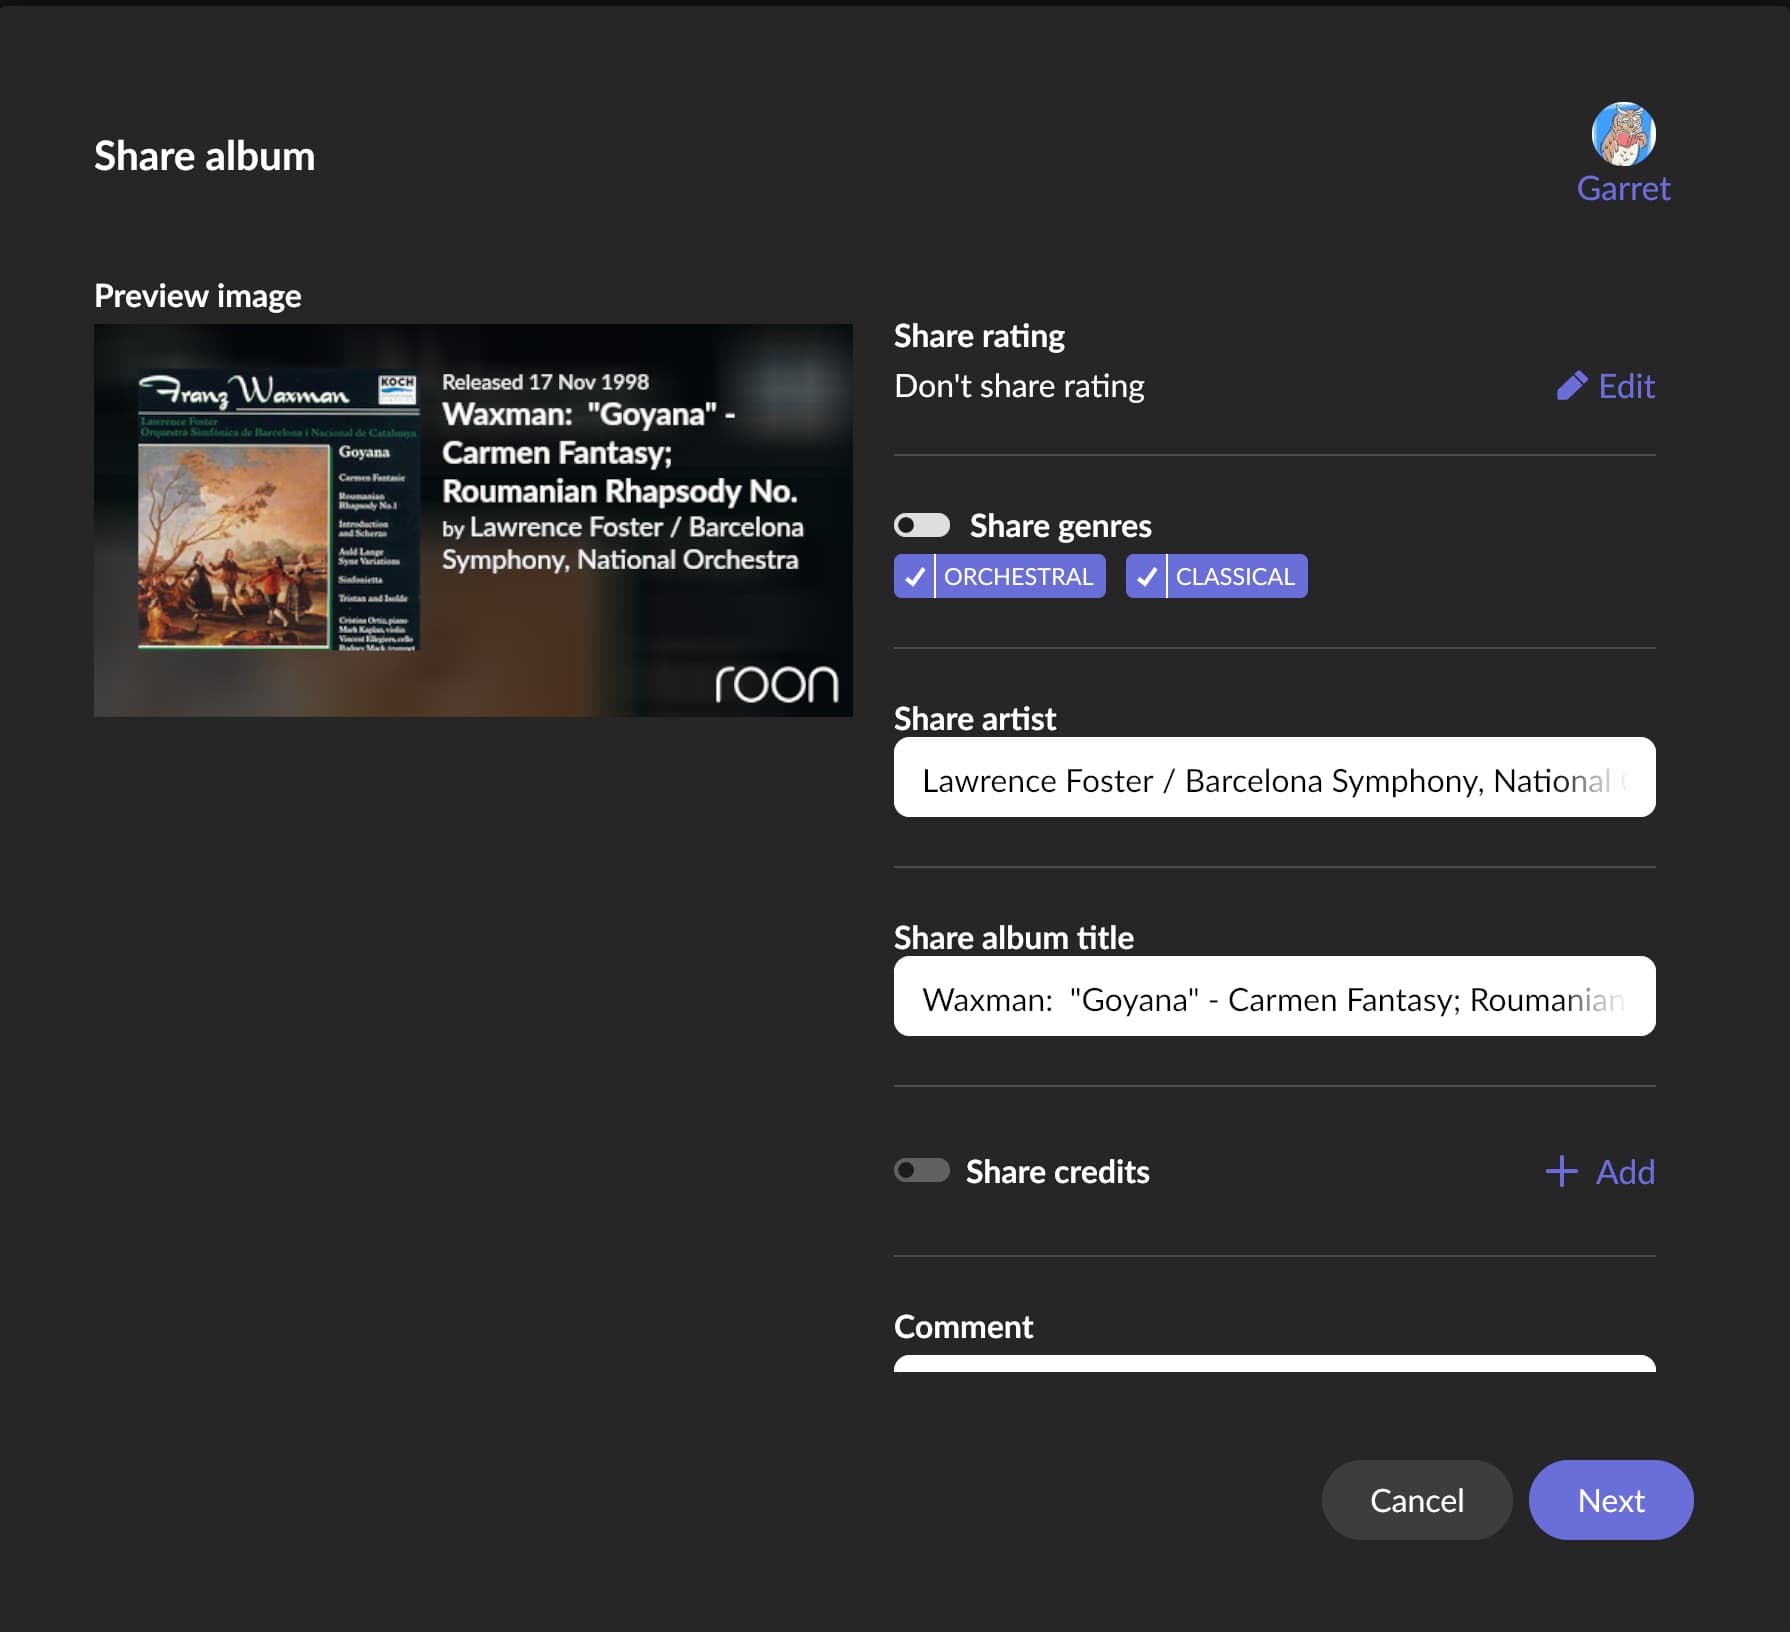Click the plus icon to add credits

click(x=1561, y=1171)
